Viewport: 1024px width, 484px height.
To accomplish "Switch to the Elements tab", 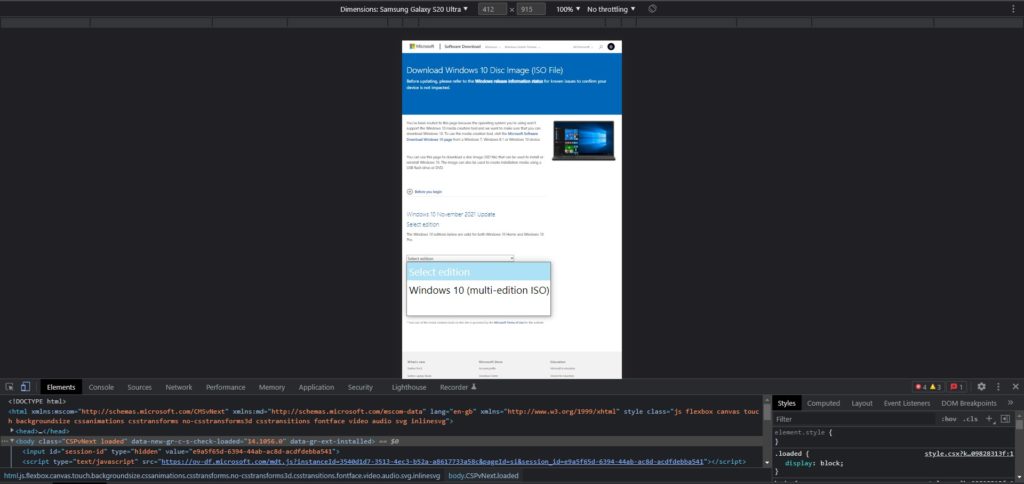I will click(x=61, y=387).
